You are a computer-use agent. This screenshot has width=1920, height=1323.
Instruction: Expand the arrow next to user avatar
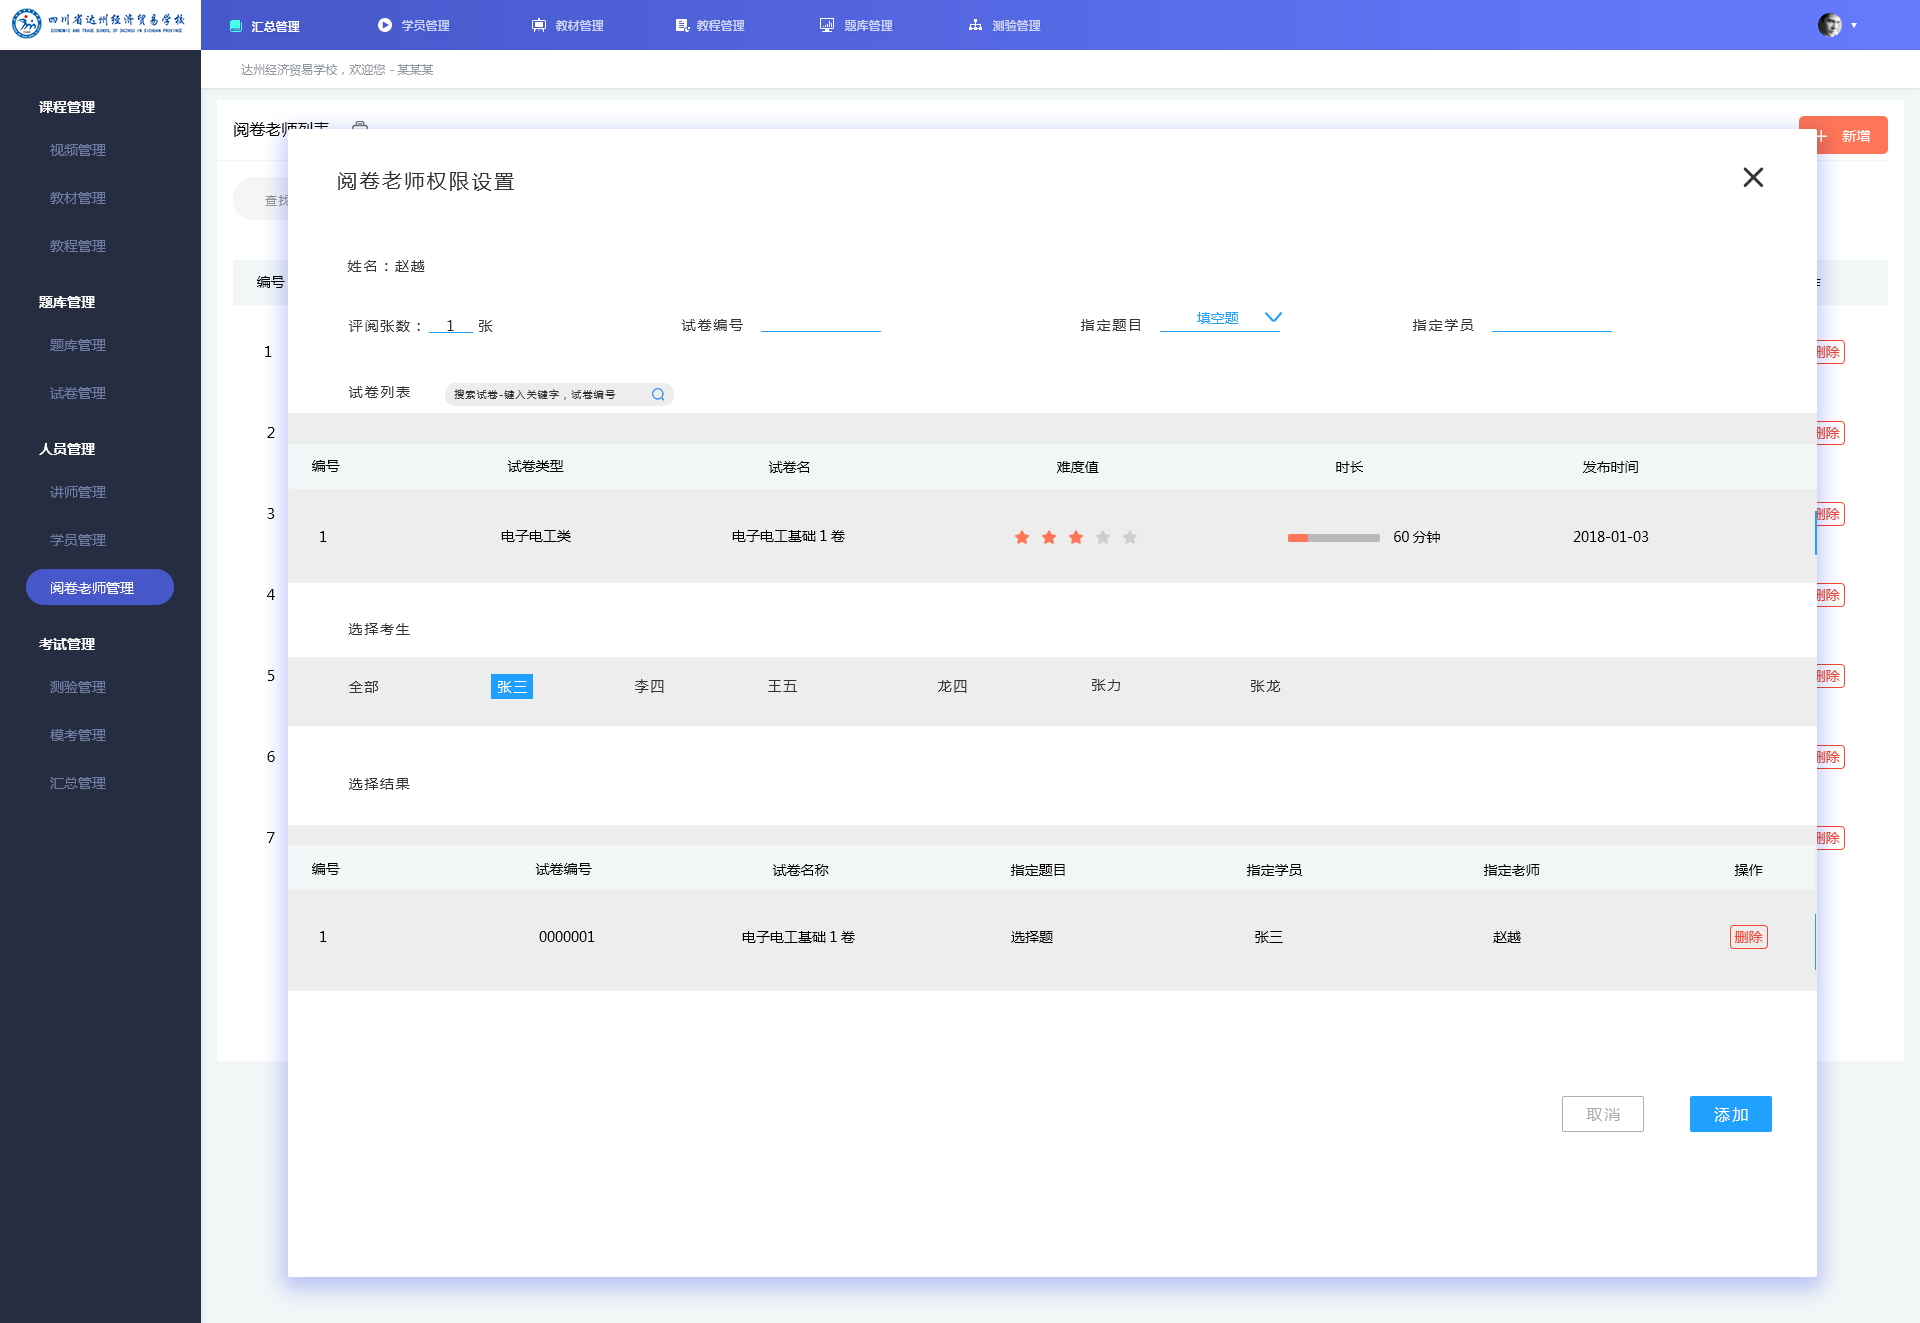point(1854,26)
